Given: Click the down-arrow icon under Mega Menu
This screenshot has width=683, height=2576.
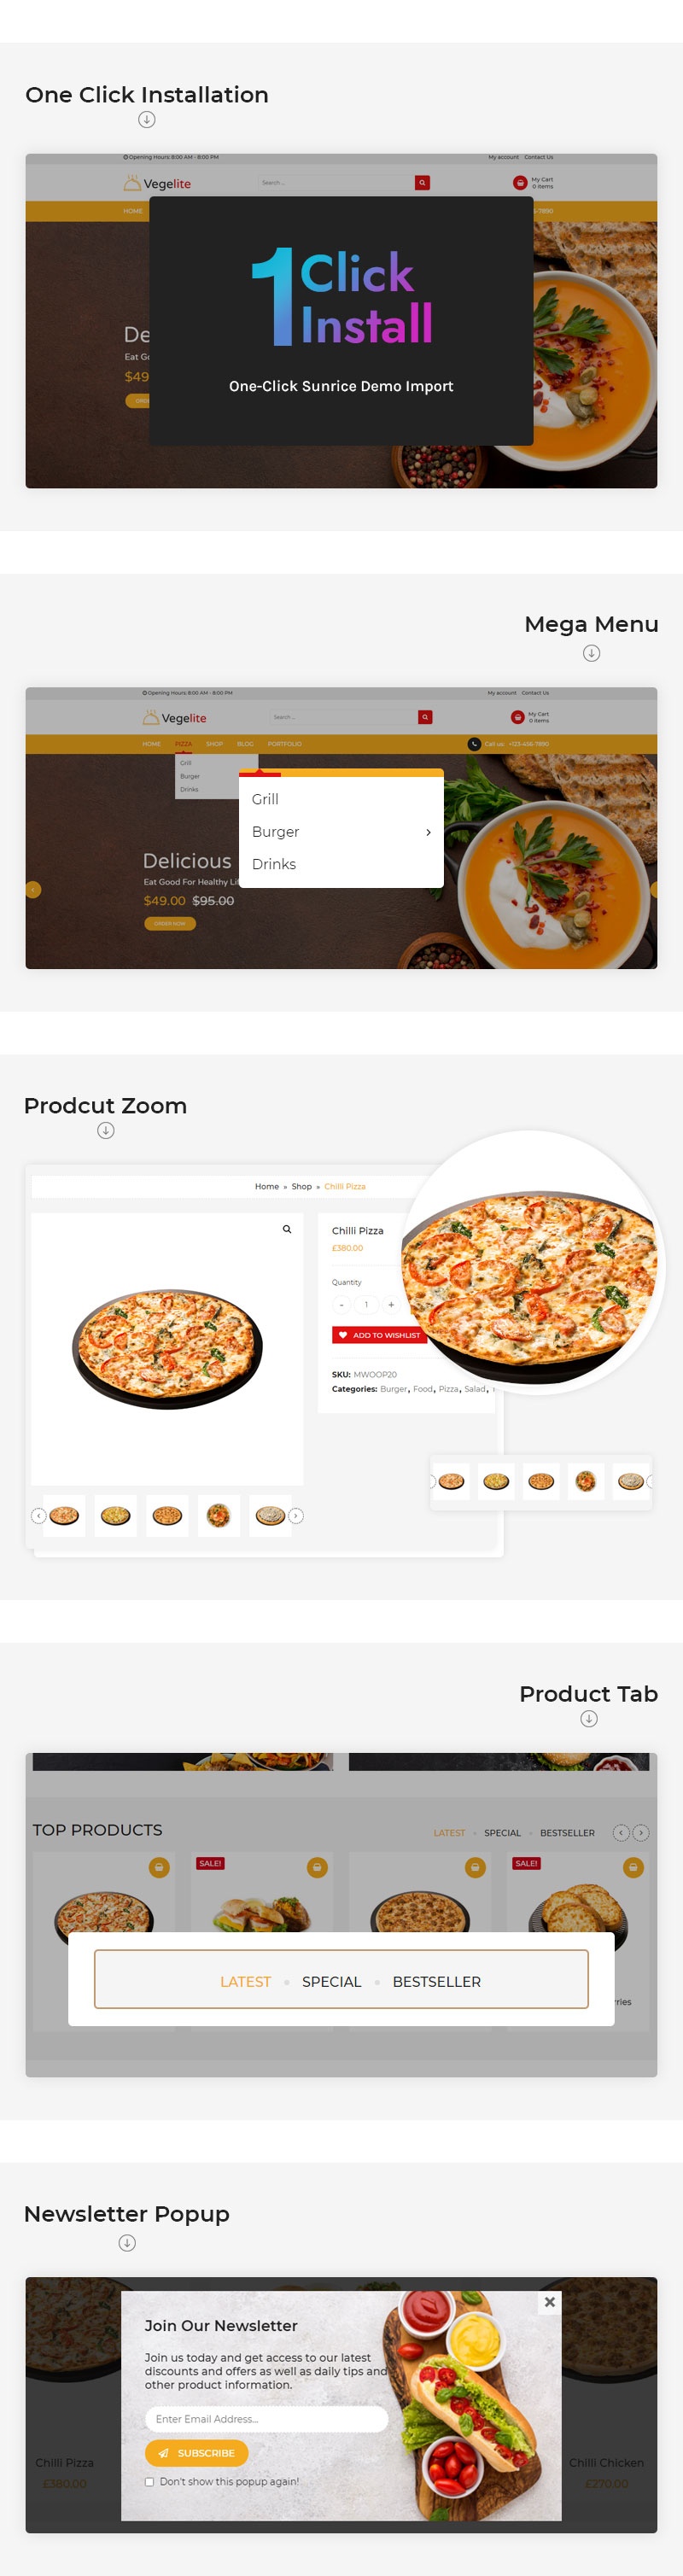Looking at the screenshot, I should (x=591, y=653).
